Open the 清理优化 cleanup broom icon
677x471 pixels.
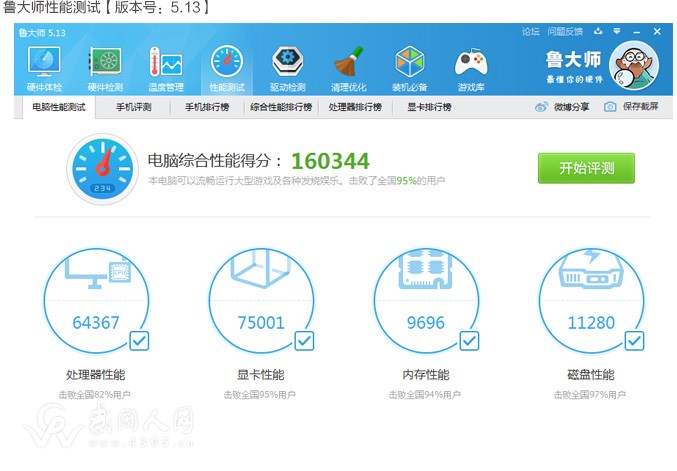348,62
